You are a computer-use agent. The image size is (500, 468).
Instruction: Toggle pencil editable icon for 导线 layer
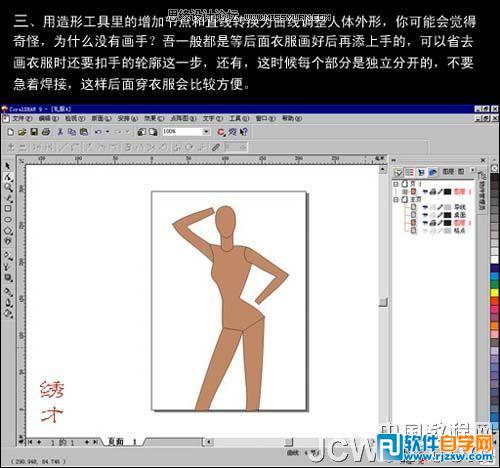pos(440,207)
